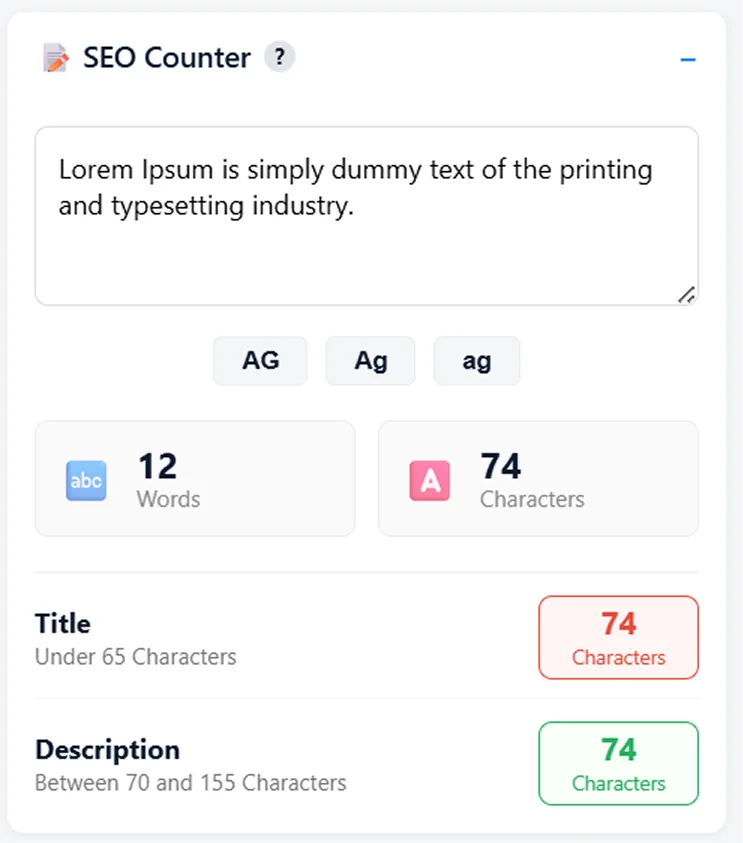Viewport: 743px width, 843px height.
Task: Click the Title section label
Action: 62,623
